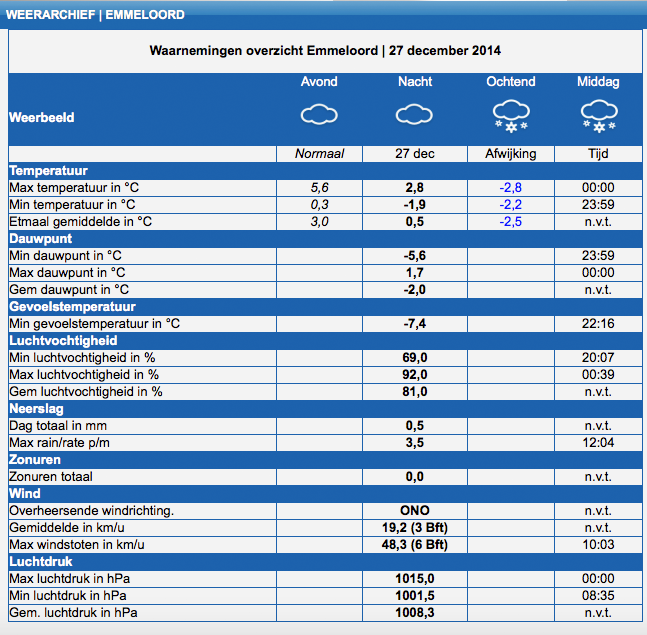Select the Gevoelstemperatuur section header

point(72,307)
